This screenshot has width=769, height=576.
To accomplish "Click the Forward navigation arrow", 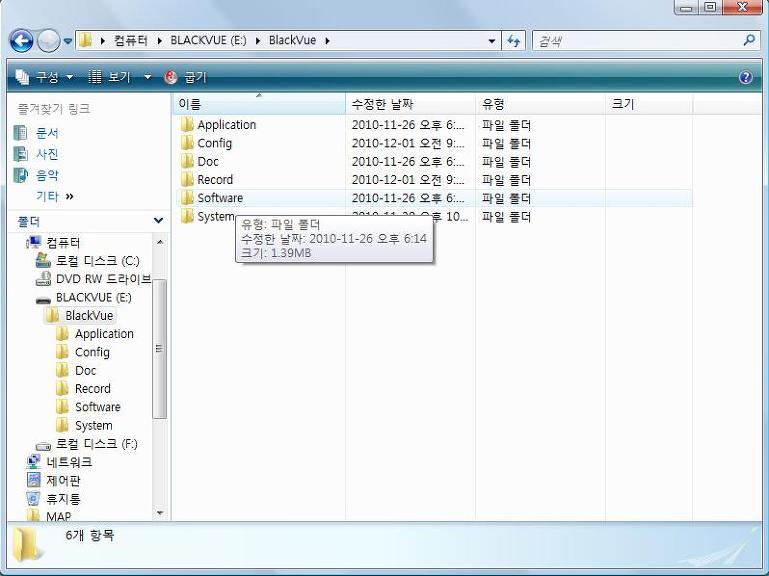I will 49,41.
